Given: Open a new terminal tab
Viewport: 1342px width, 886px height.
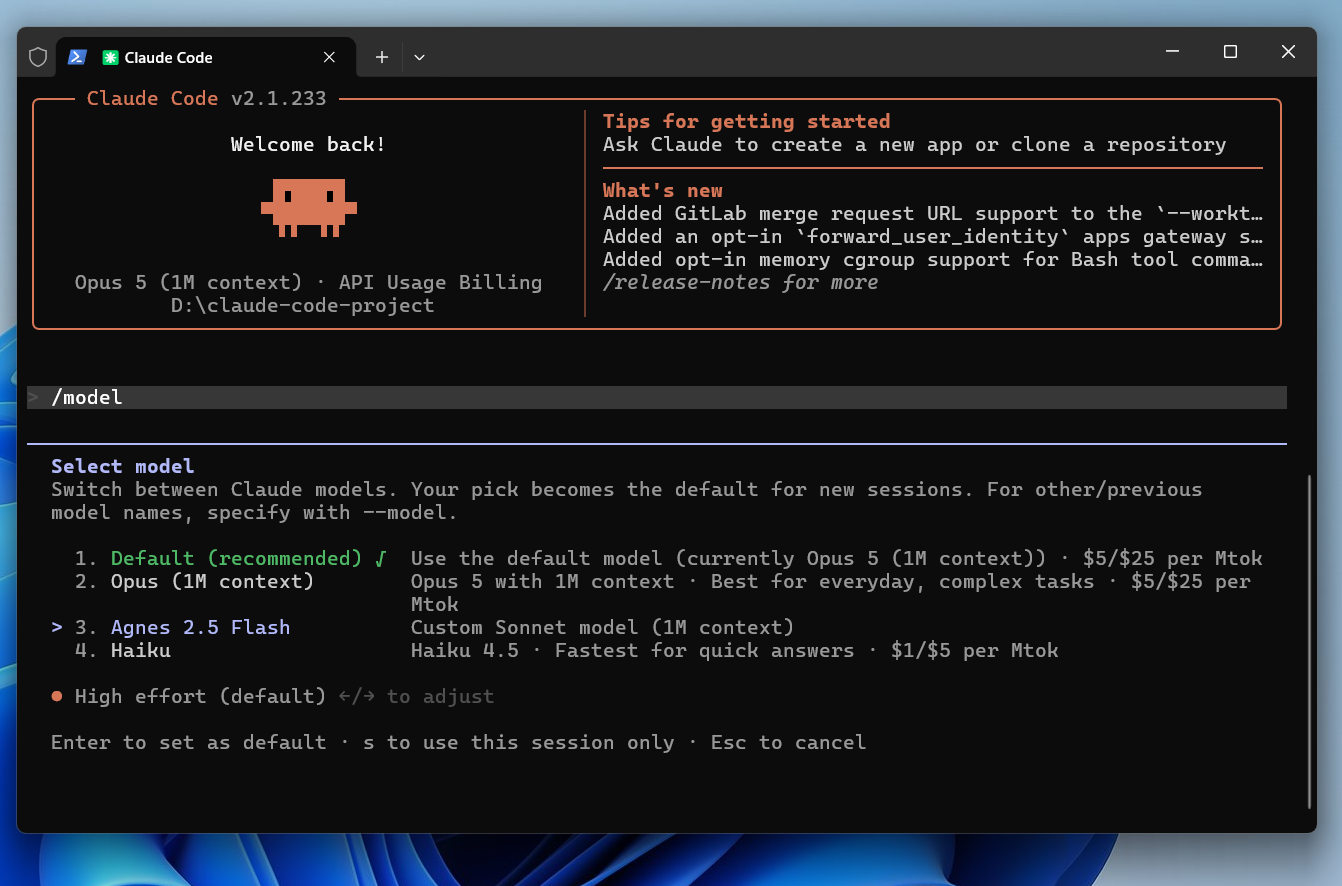Looking at the screenshot, I should point(381,57).
